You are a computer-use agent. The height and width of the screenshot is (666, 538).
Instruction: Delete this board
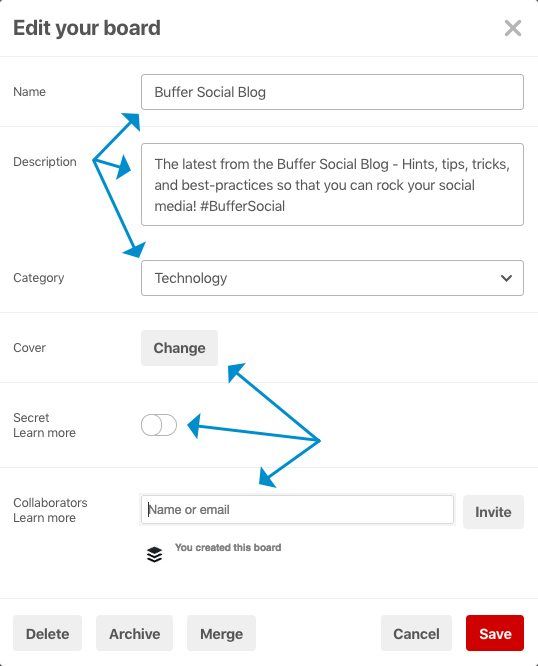[47, 633]
